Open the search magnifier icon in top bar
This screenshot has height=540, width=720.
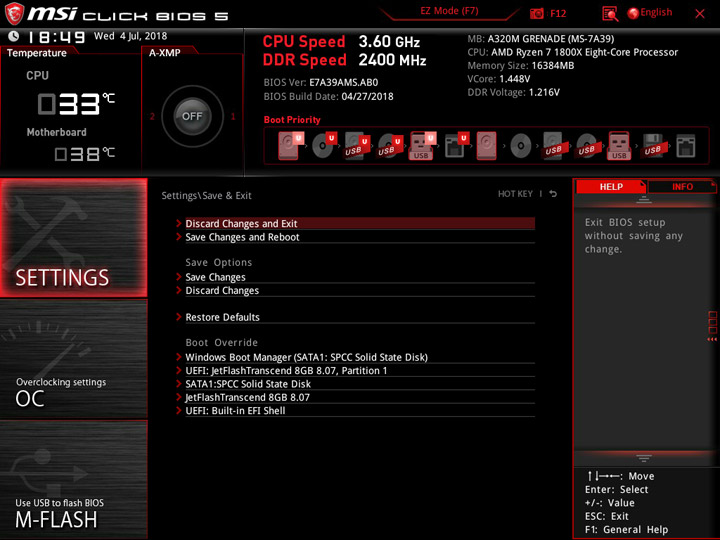(x=610, y=14)
